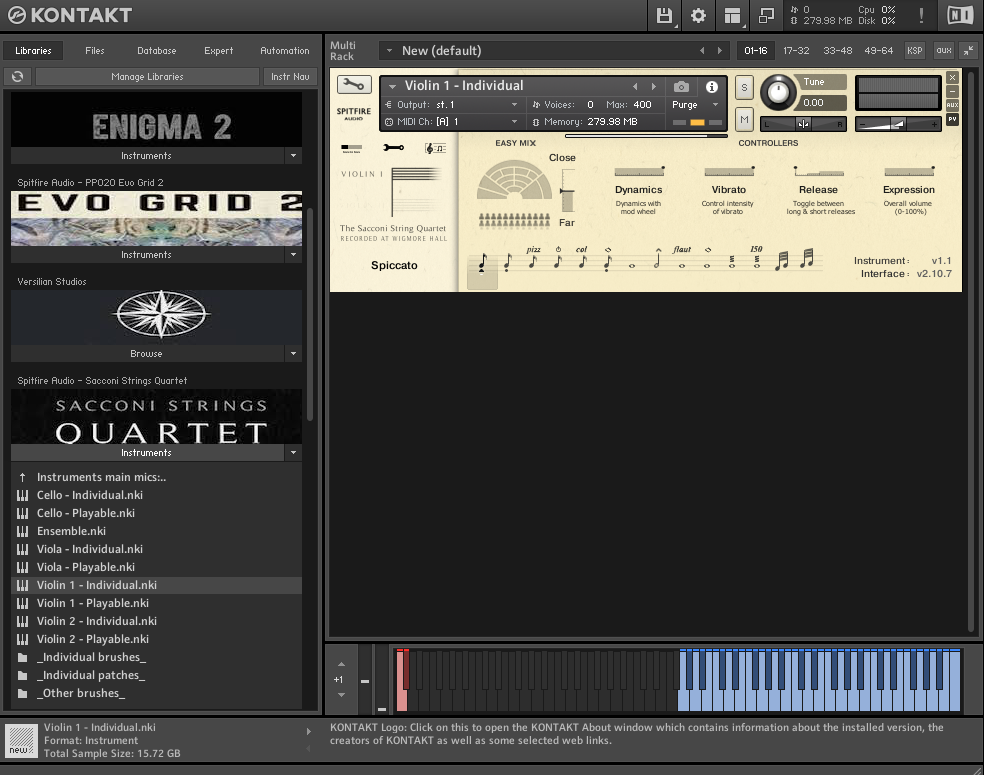The height and width of the screenshot is (775, 984).
Task: Click the Versilian Studios Browse button
Action: coord(147,354)
